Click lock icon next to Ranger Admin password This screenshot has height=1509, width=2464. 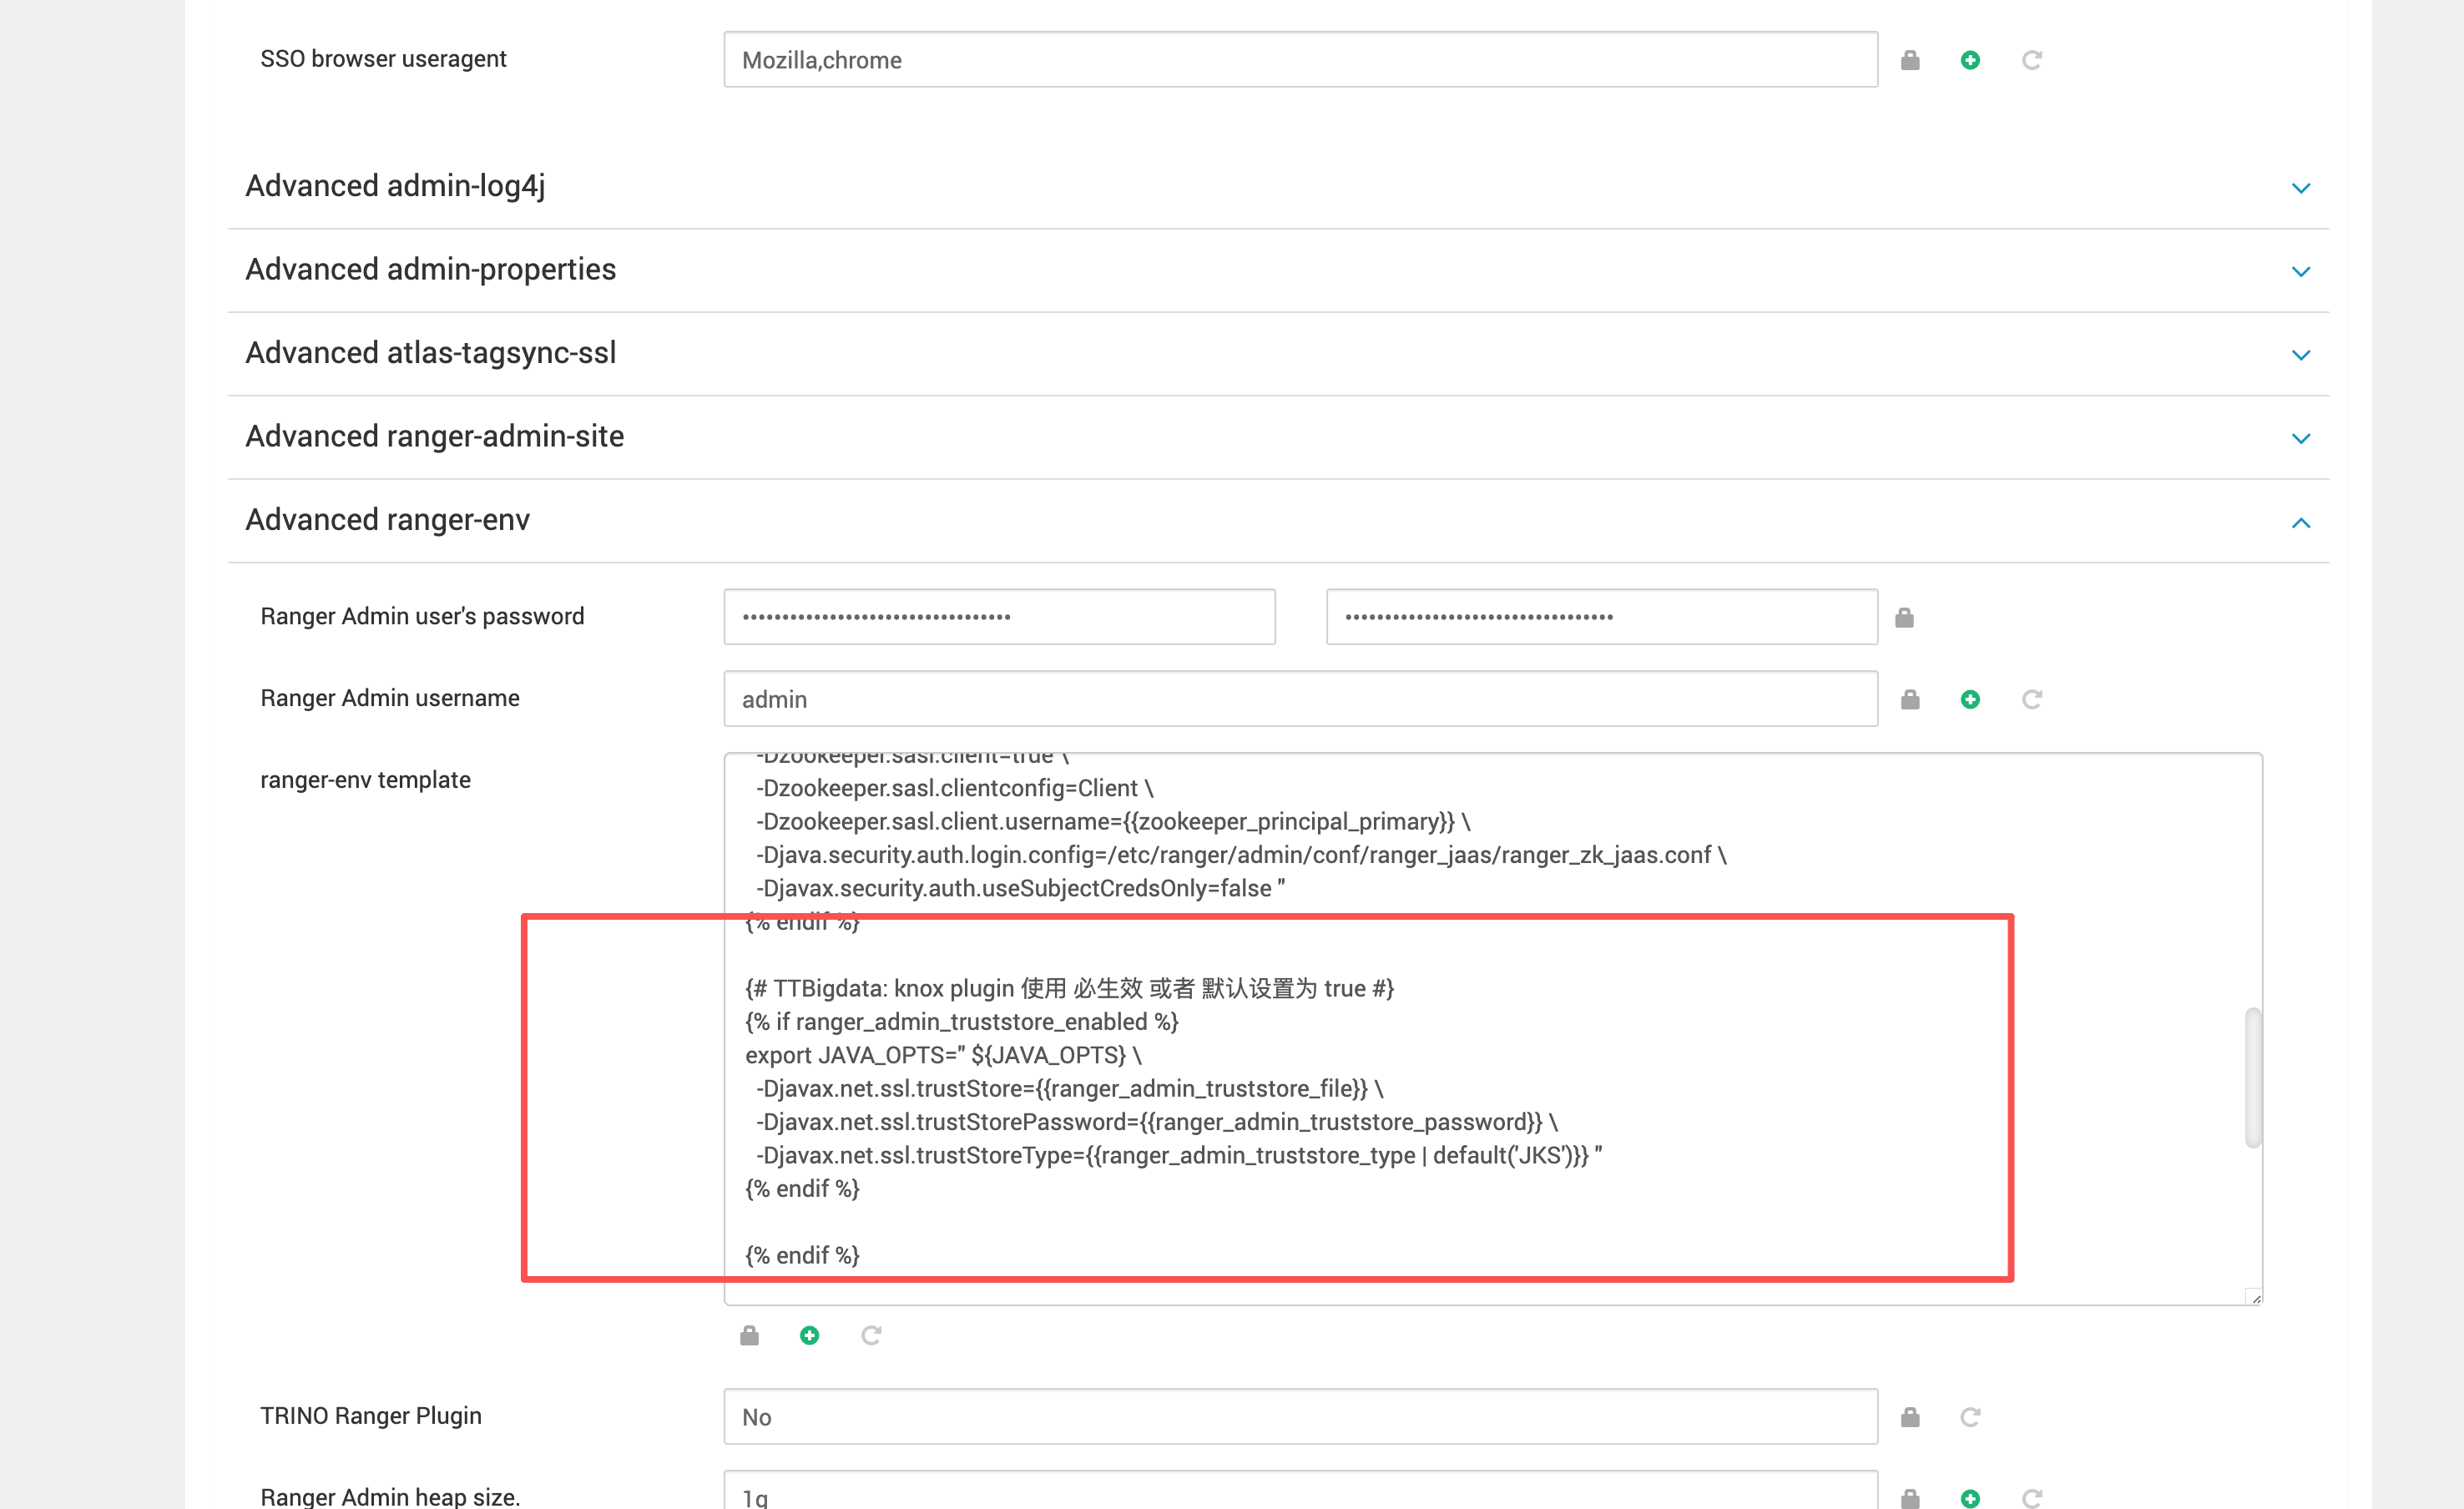pyautogui.click(x=1904, y=617)
